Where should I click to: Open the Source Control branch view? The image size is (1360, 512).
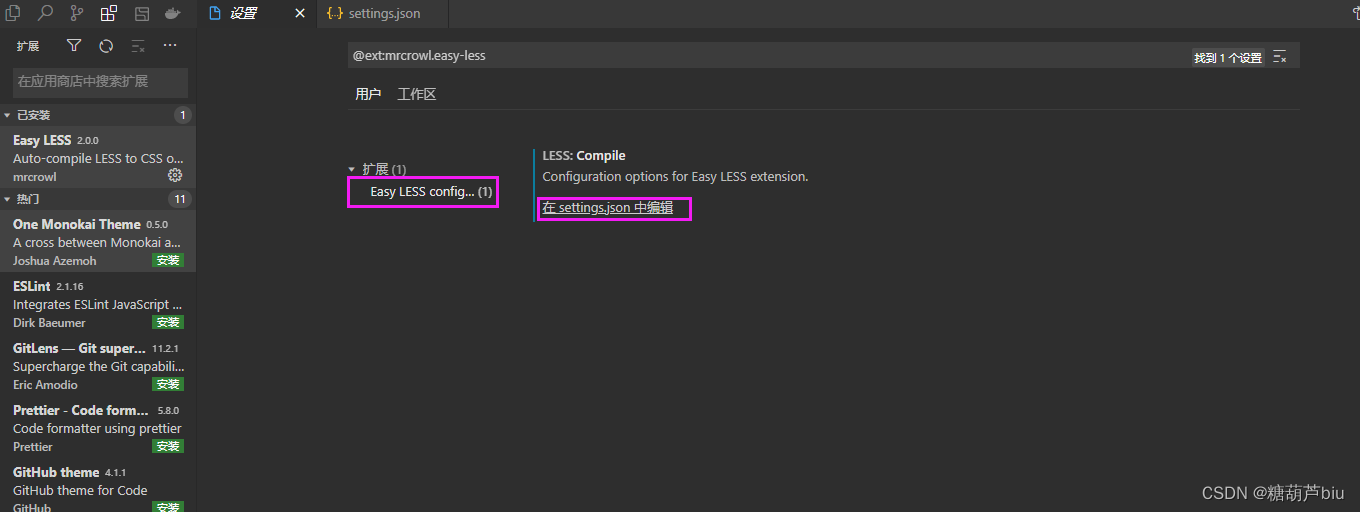click(x=77, y=13)
